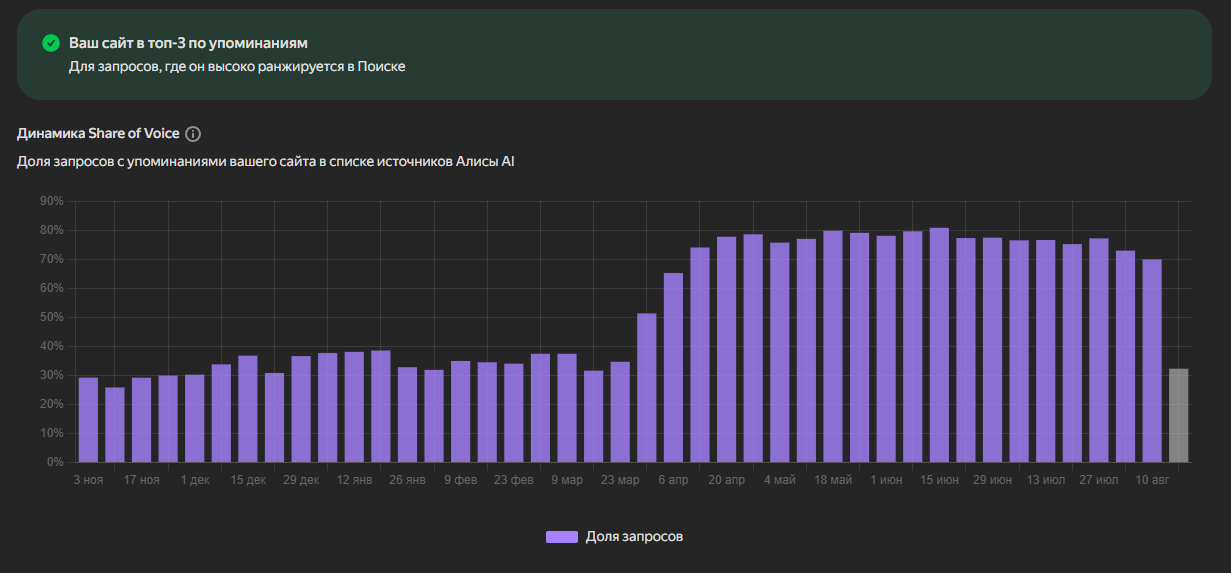The width and height of the screenshot is (1231, 573).
Task: Click the 30% y-axis label
Action: coord(51,375)
